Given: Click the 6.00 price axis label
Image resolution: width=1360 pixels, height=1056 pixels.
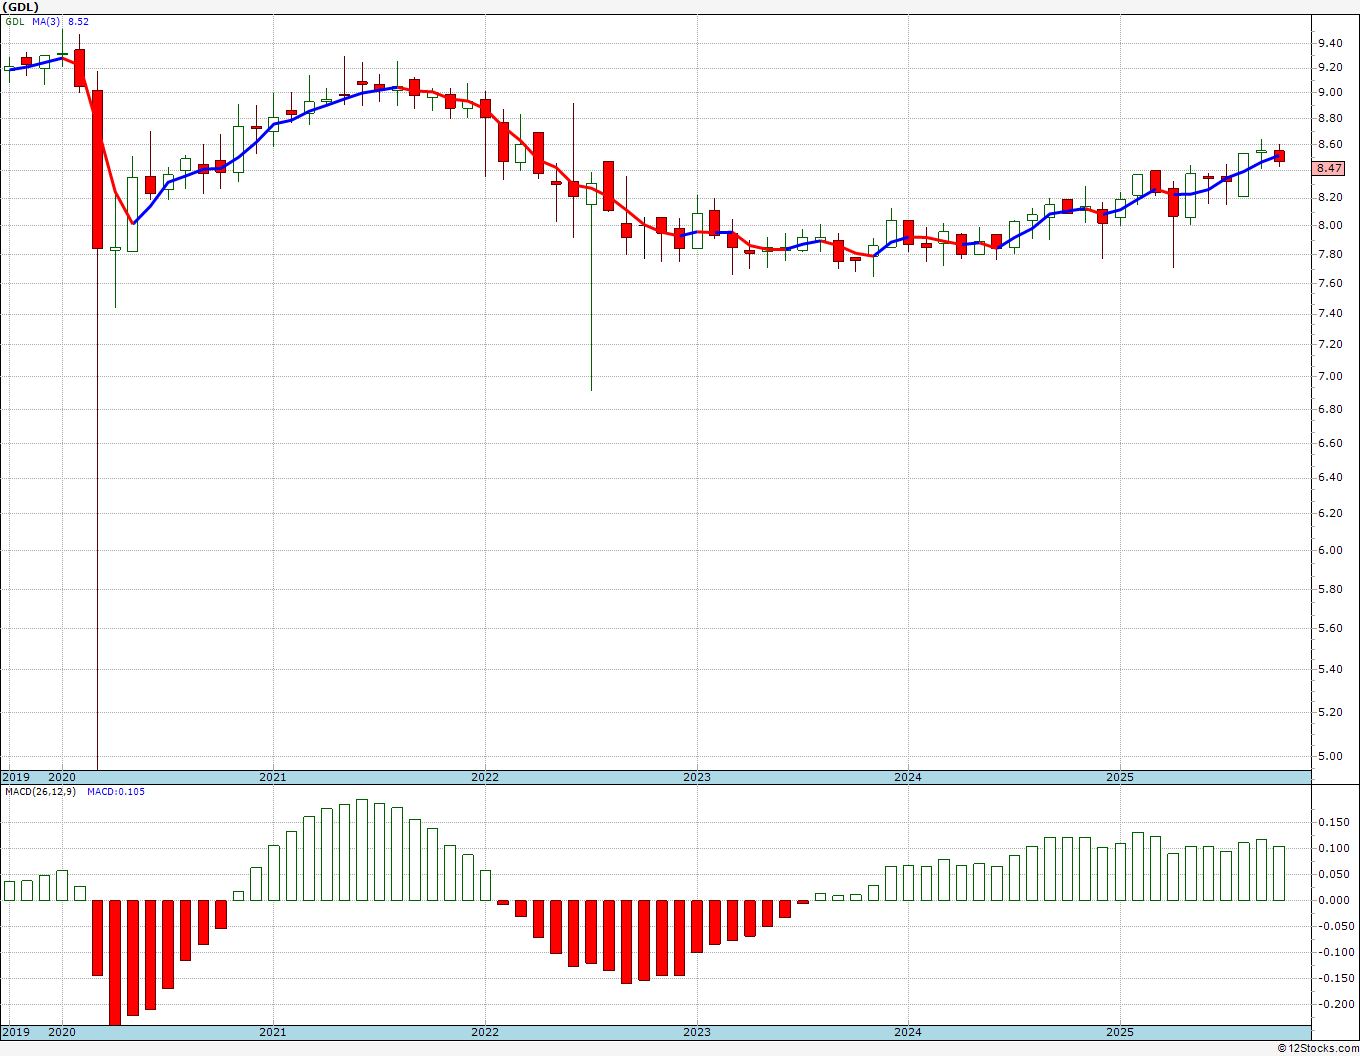Looking at the screenshot, I should (x=1330, y=550).
